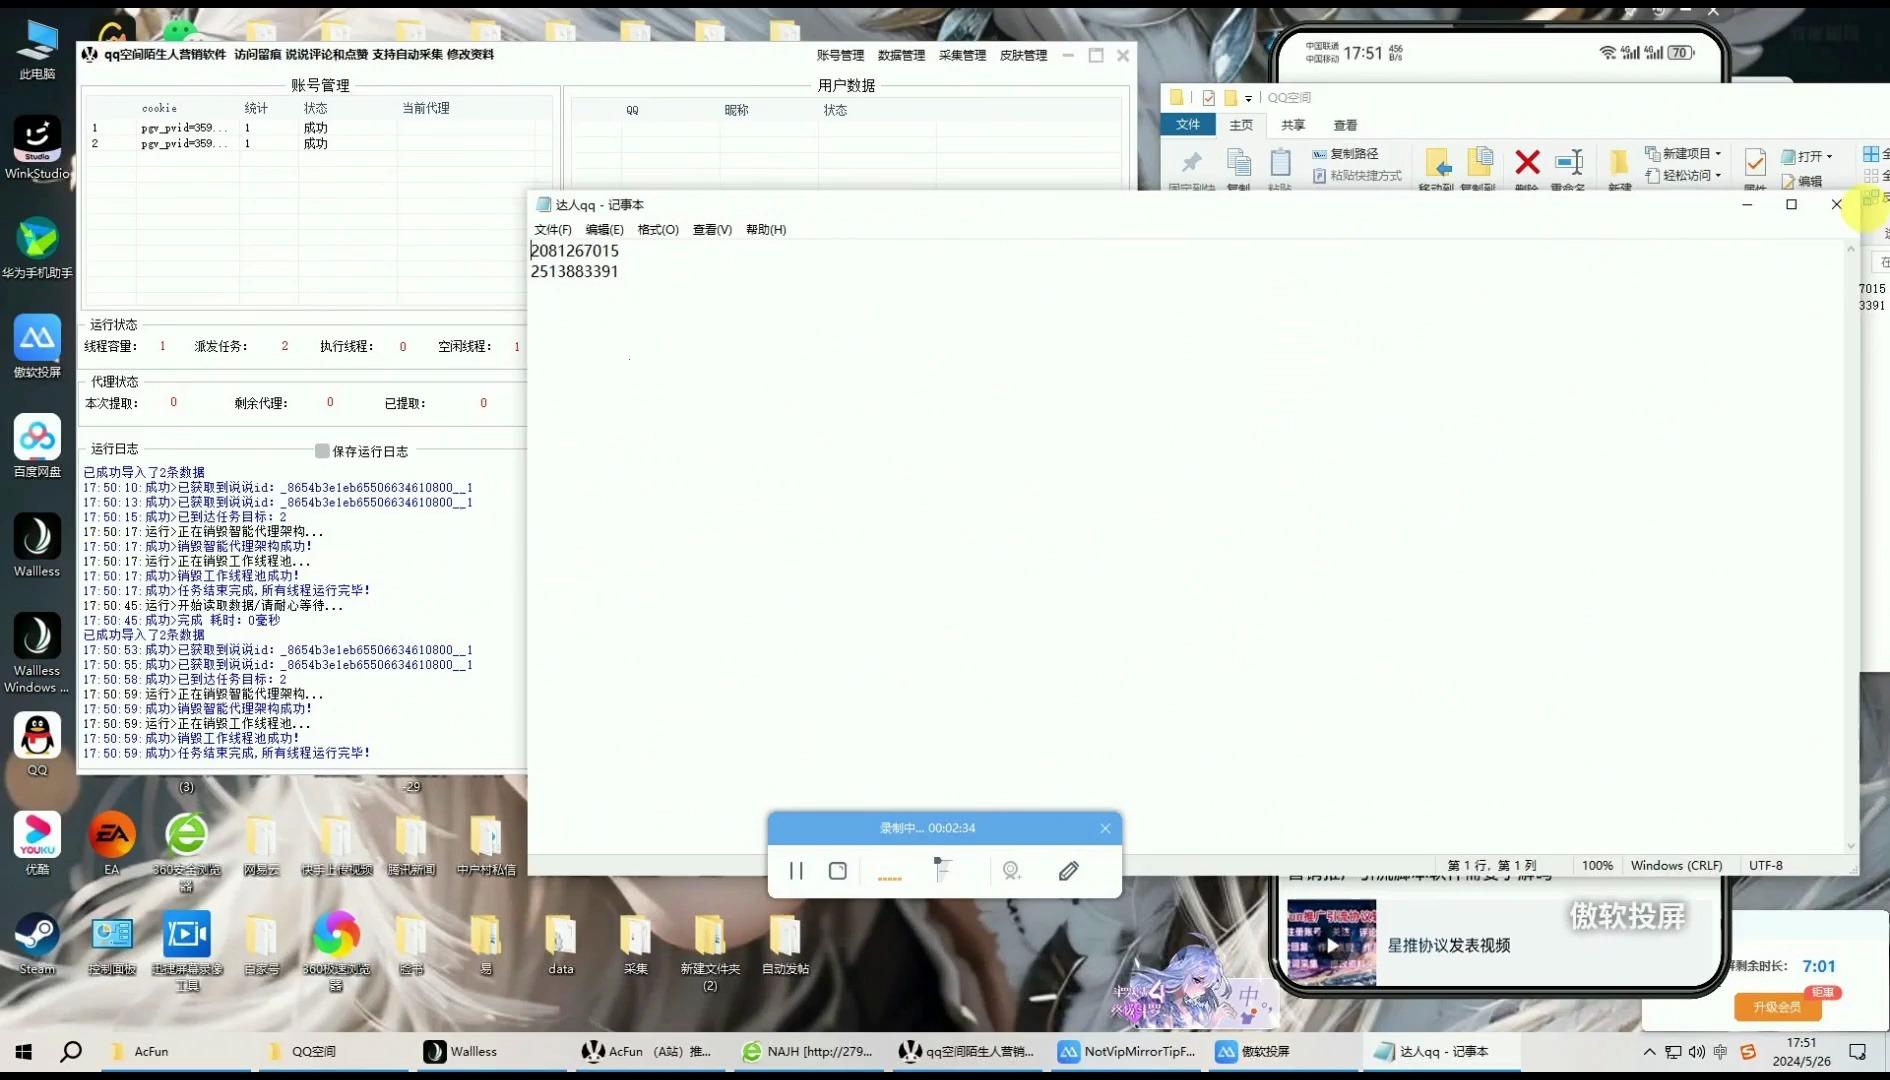Click the taskbar search icon

(71, 1052)
